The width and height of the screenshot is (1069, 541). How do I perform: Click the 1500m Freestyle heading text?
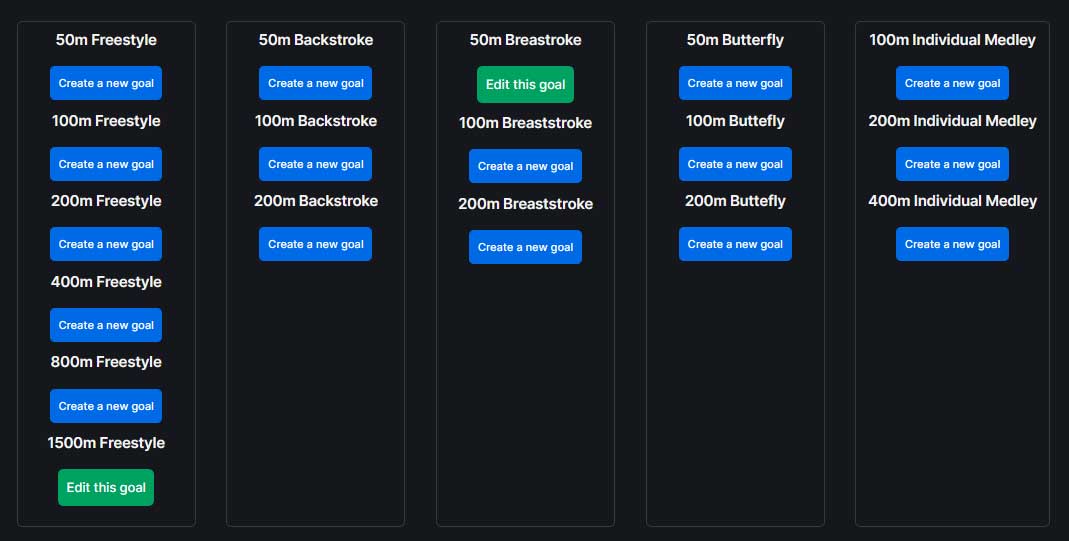[x=106, y=443]
